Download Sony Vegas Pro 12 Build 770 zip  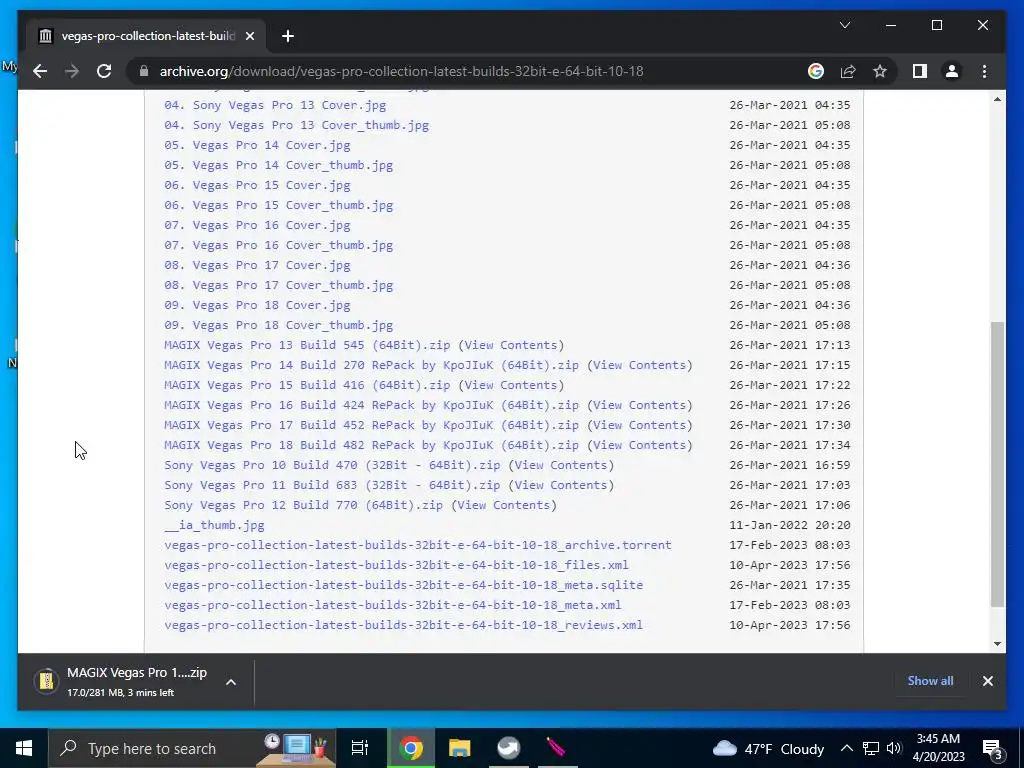[x=304, y=505]
